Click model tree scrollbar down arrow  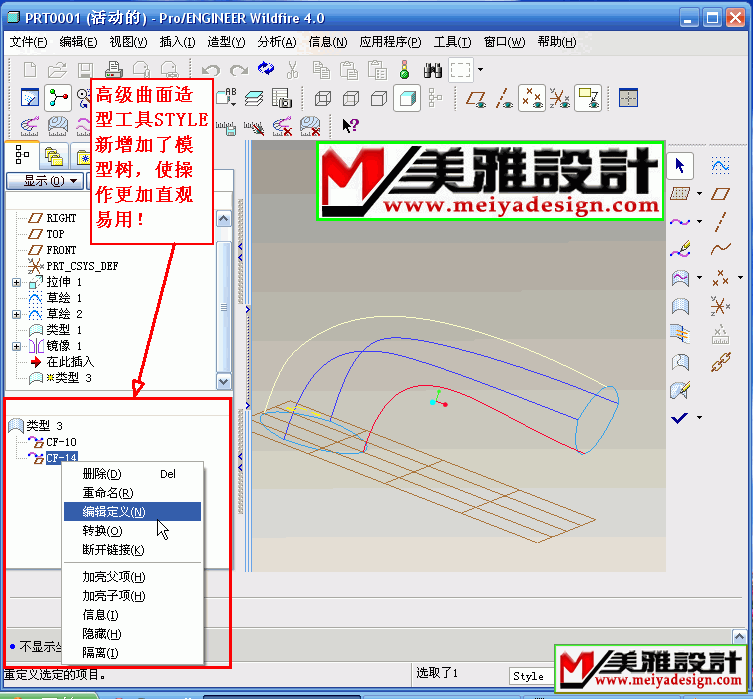pos(224,382)
